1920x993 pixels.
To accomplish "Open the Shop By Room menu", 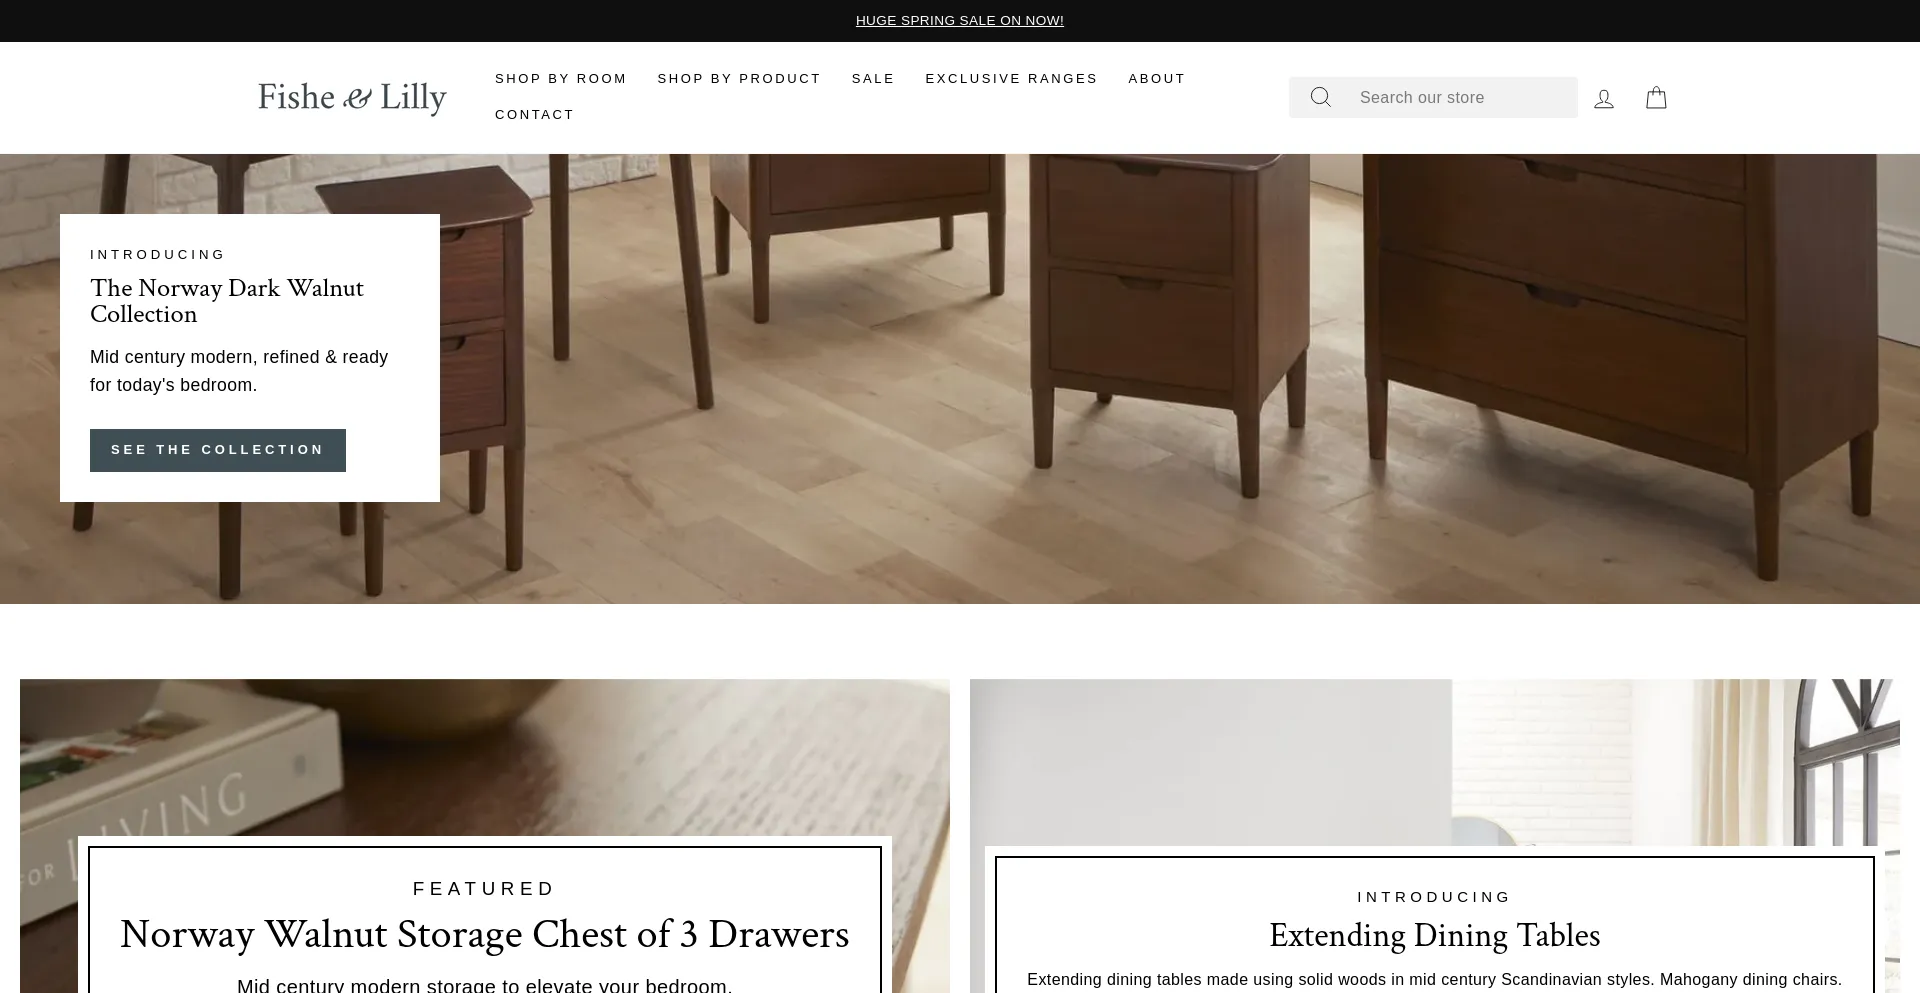I will [x=561, y=79].
